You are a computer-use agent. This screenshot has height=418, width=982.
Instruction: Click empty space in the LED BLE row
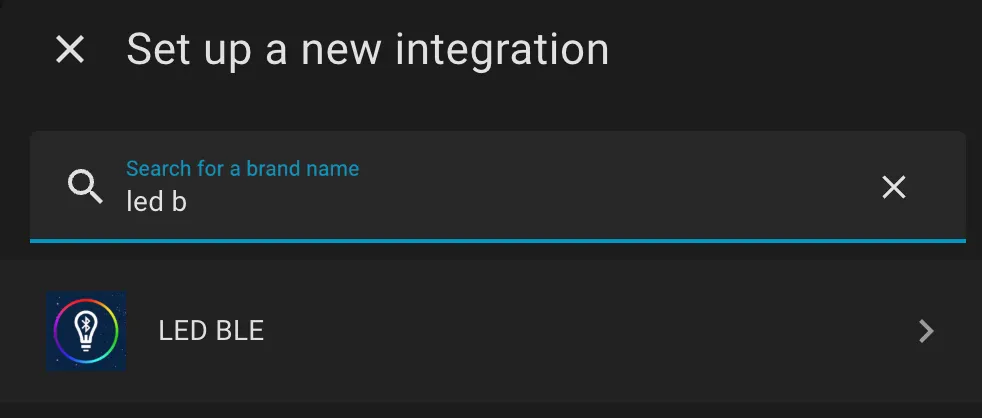pyautogui.click(x=600, y=331)
